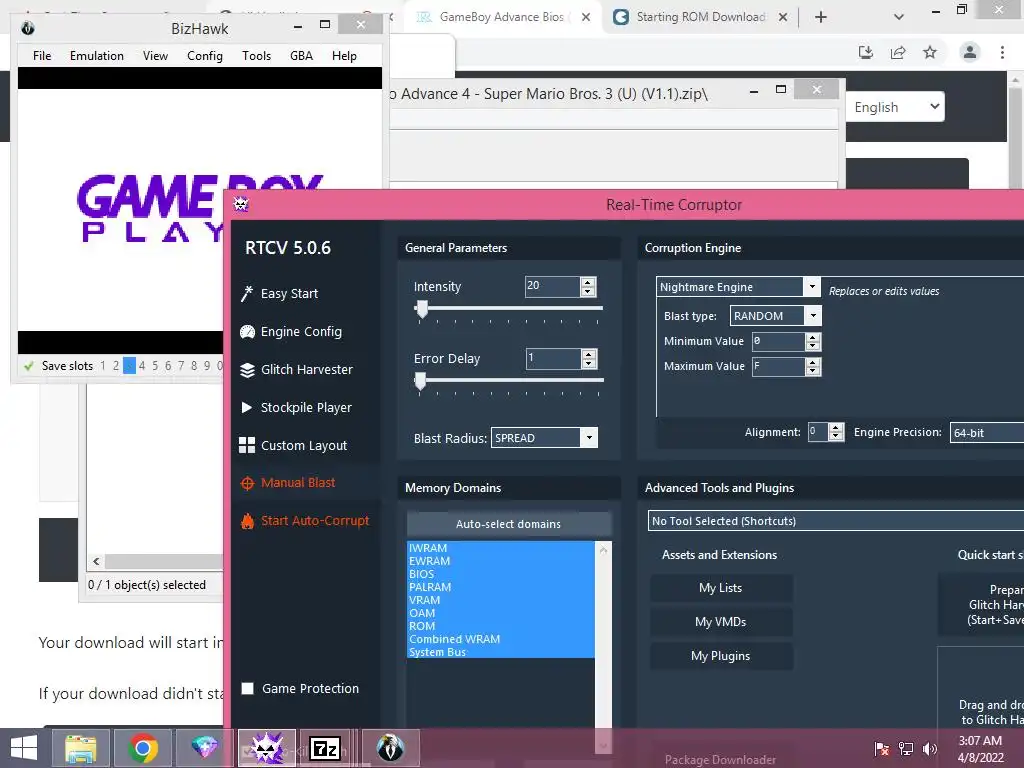Screen dimensions: 1024x768
Task: Open BizHawk Config menu
Action: click(204, 56)
